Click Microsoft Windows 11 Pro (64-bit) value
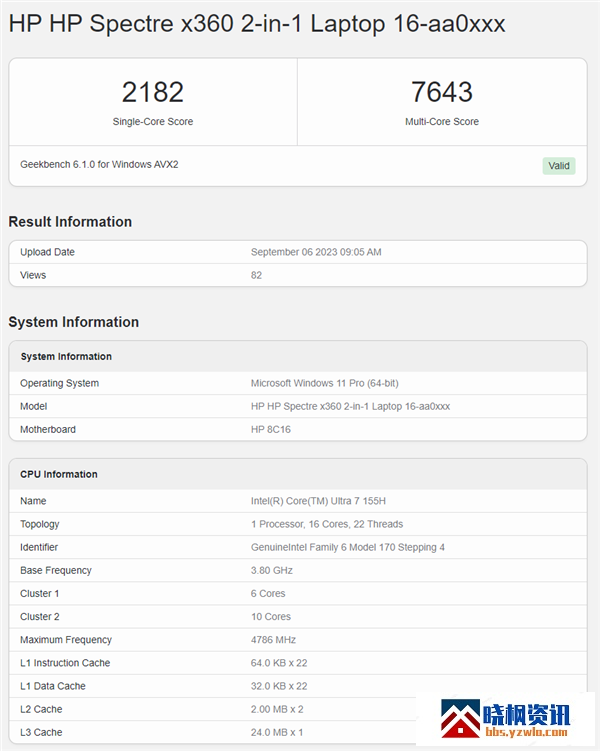 (x=325, y=383)
